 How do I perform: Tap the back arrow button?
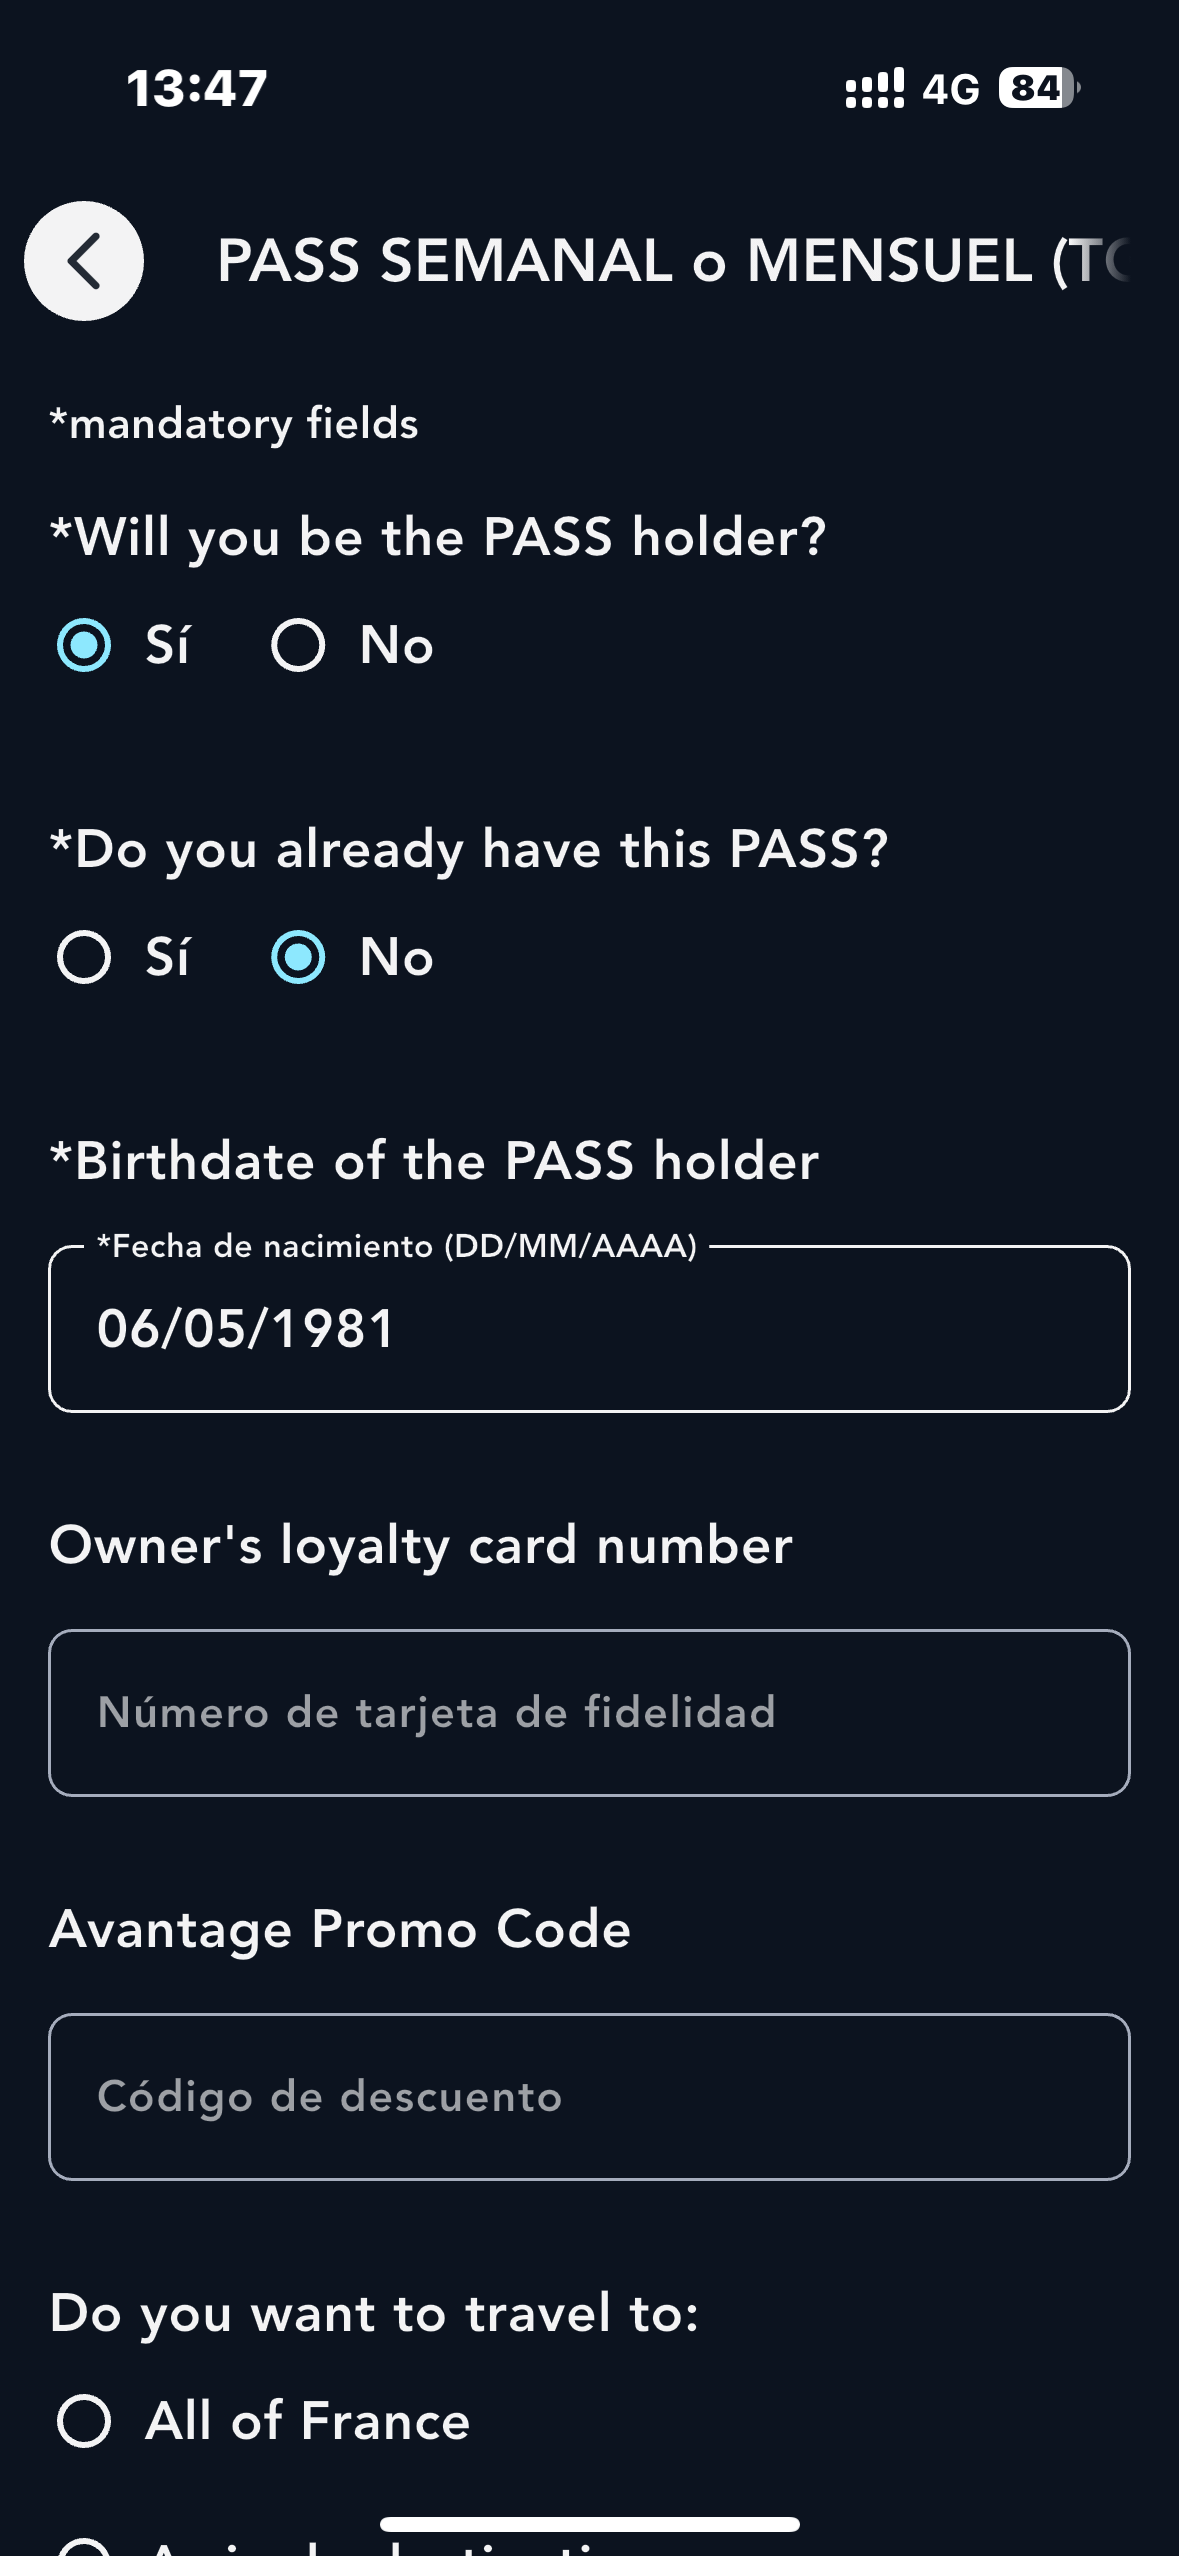pos(84,261)
